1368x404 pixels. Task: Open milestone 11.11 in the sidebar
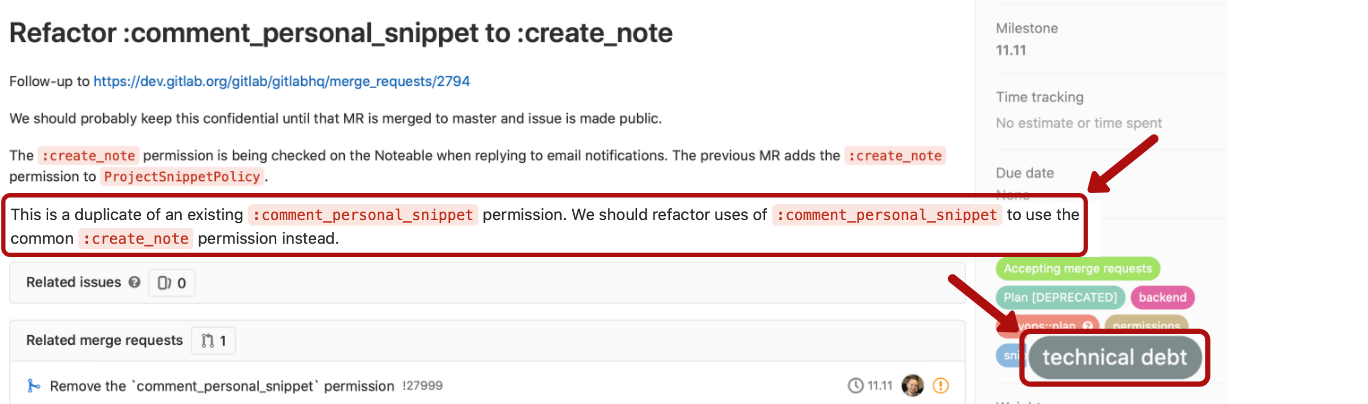pos(1011,50)
